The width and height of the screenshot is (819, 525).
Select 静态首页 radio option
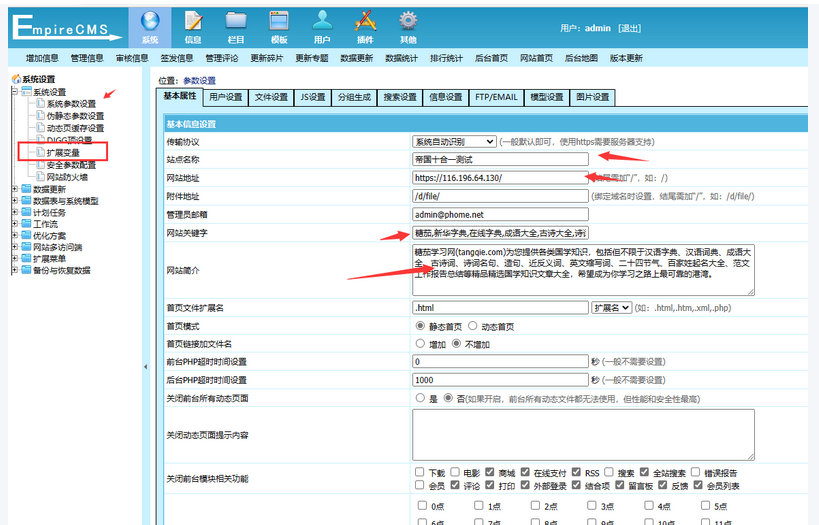(420, 325)
